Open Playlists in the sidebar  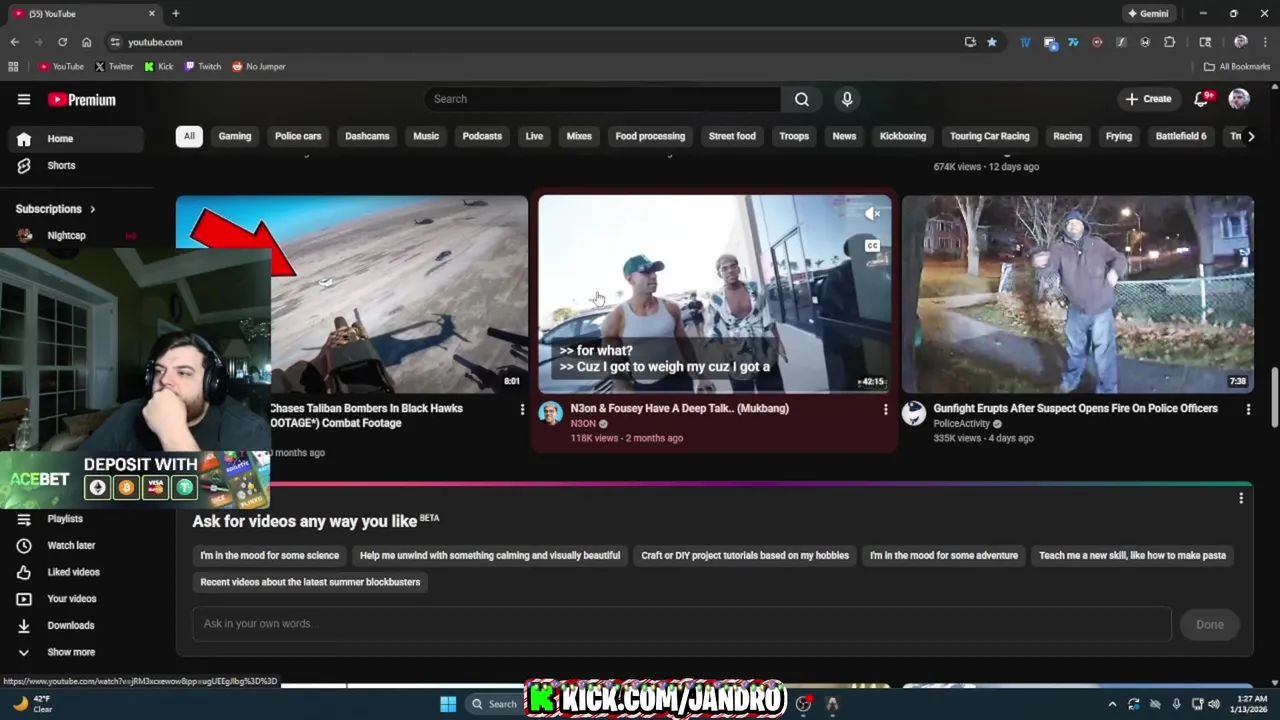(x=78, y=518)
